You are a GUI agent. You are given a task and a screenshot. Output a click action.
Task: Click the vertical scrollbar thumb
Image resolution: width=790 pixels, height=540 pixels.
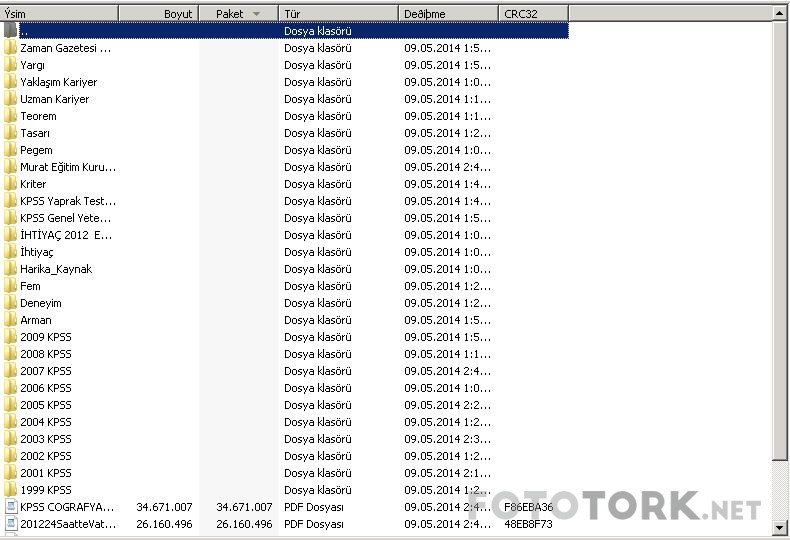pyautogui.click(x=780, y=240)
